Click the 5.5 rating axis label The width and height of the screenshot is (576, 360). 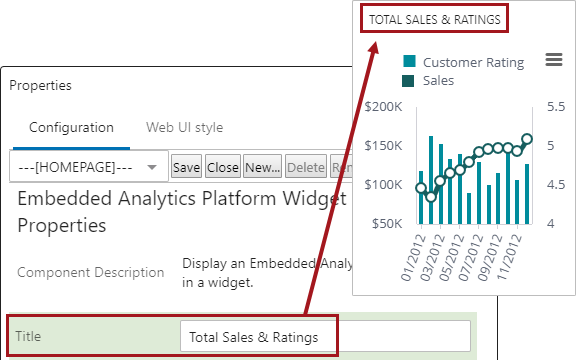click(x=556, y=107)
